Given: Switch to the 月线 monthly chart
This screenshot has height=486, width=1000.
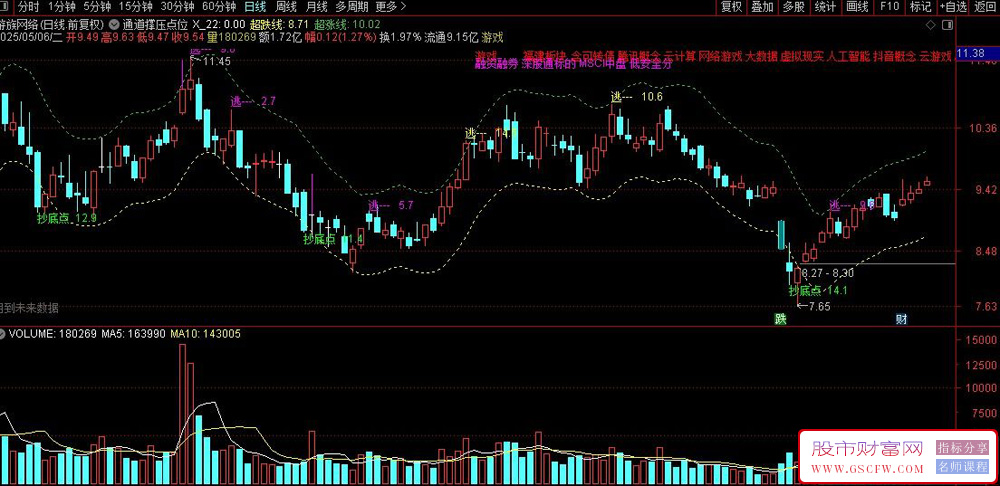Looking at the screenshot, I should pos(316,7).
